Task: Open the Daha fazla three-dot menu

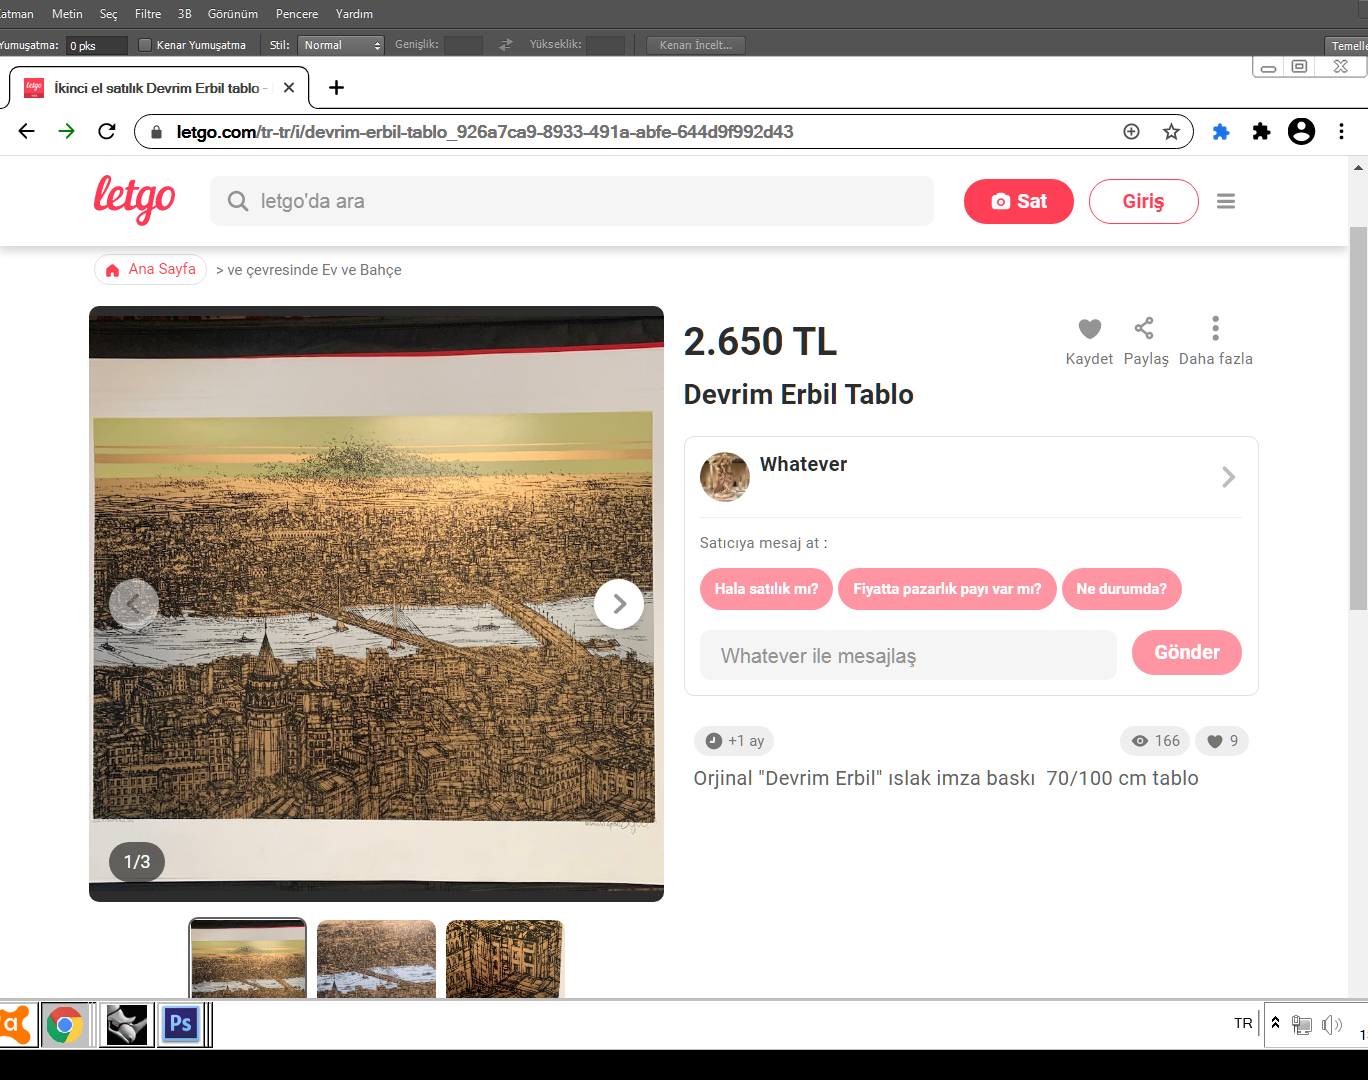Action: pyautogui.click(x=1215, y=329)
